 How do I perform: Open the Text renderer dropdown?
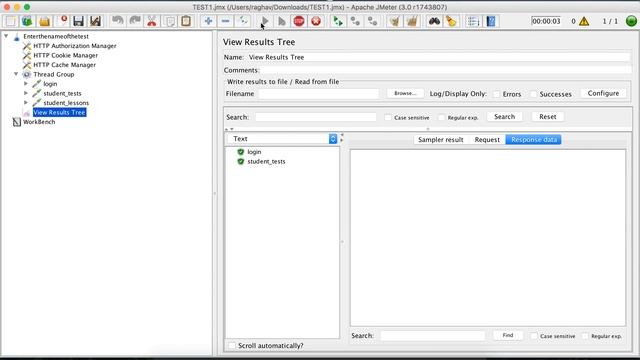click(282, 139)
